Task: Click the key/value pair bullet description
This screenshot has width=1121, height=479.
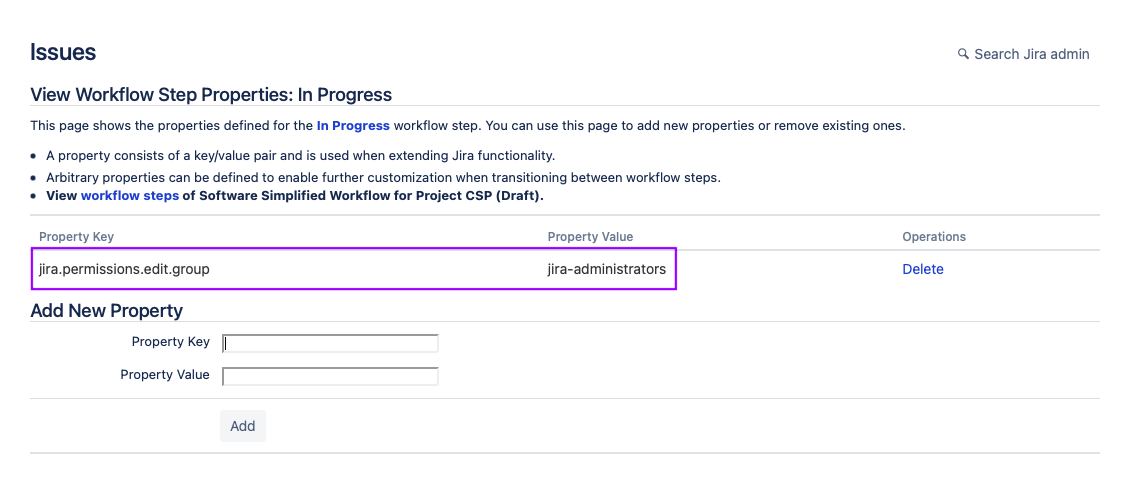Action: tap(300, 156)
